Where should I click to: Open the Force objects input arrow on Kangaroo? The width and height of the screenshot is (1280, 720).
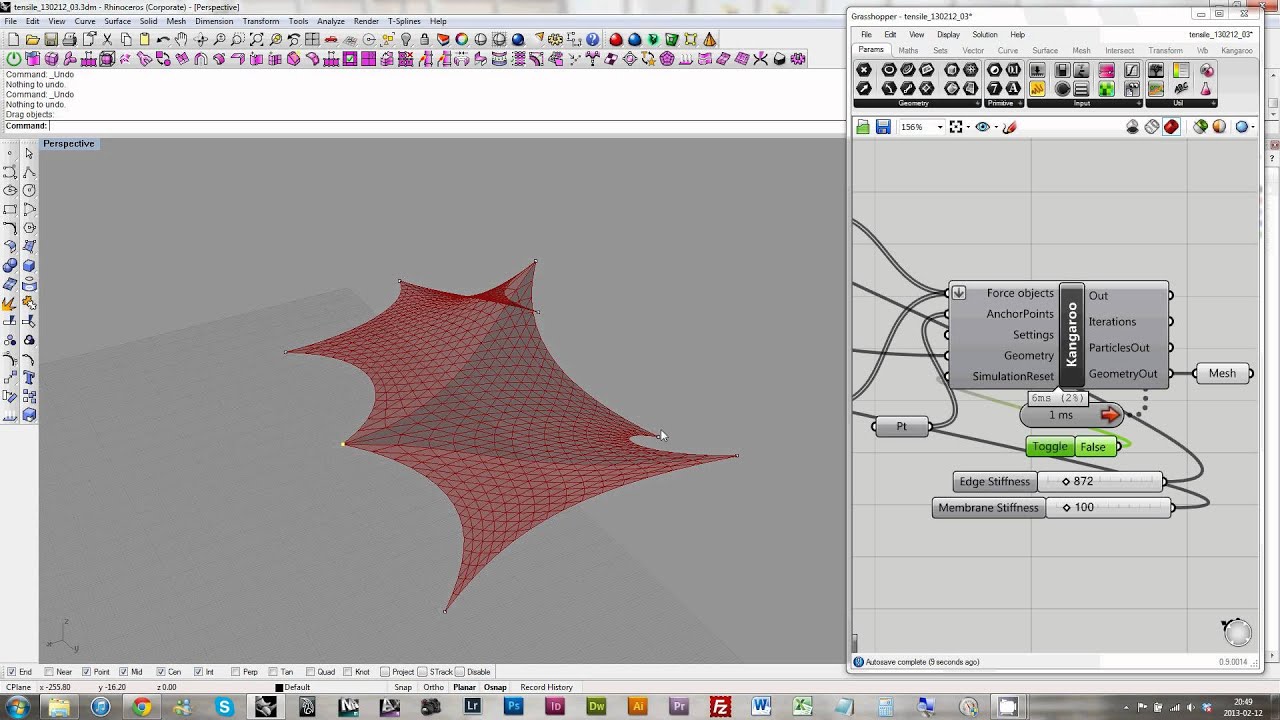pyautogui.click(x=958, y=293)
